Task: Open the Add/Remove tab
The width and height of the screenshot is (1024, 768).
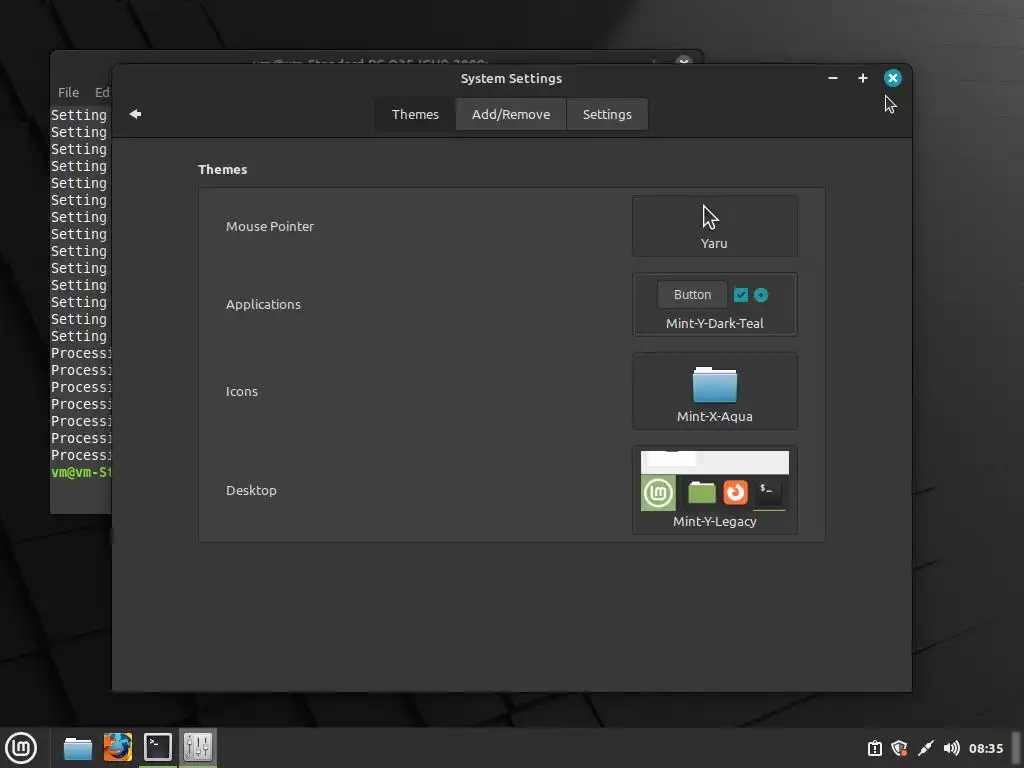Action: (511, 114)
